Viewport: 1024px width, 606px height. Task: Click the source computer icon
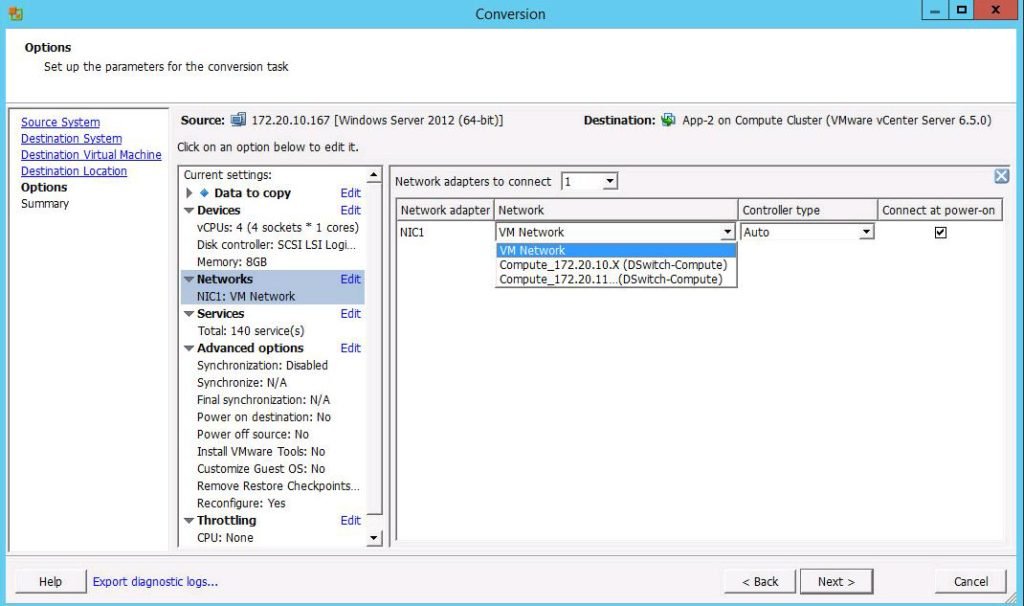pos(238,120)
